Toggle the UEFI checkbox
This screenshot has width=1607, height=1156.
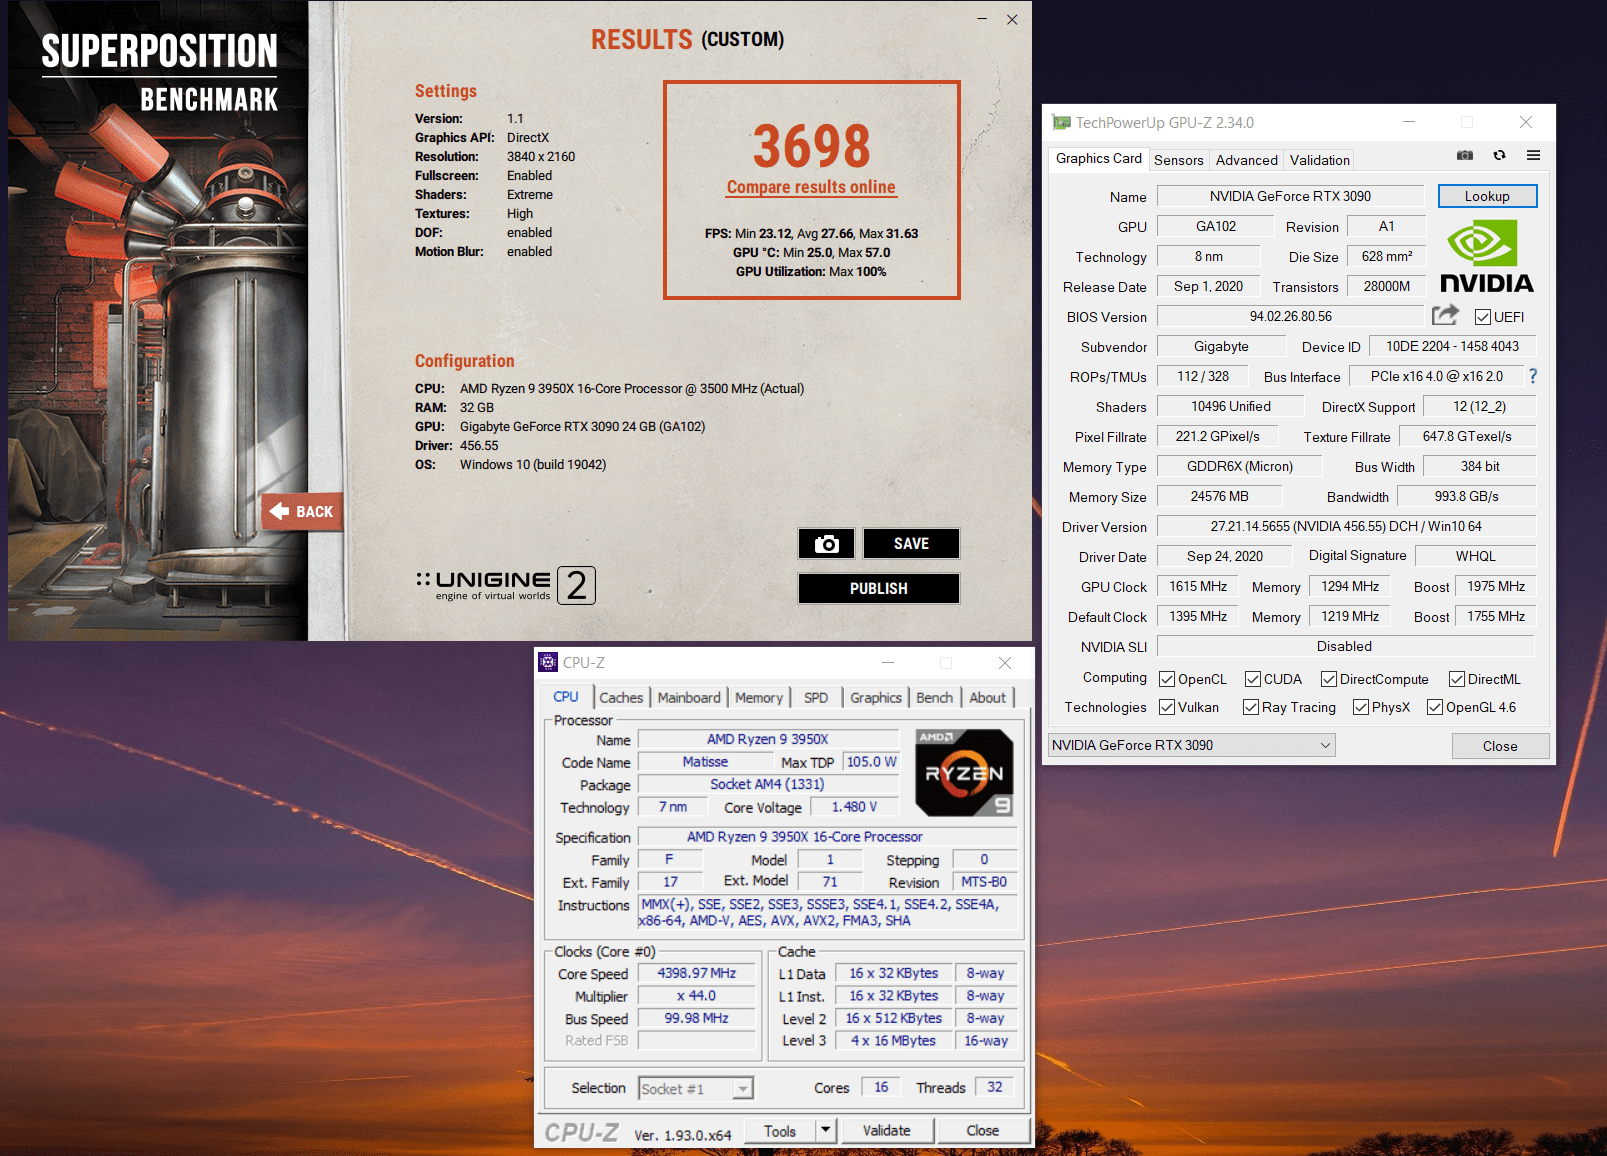(x=1483, y=317)
